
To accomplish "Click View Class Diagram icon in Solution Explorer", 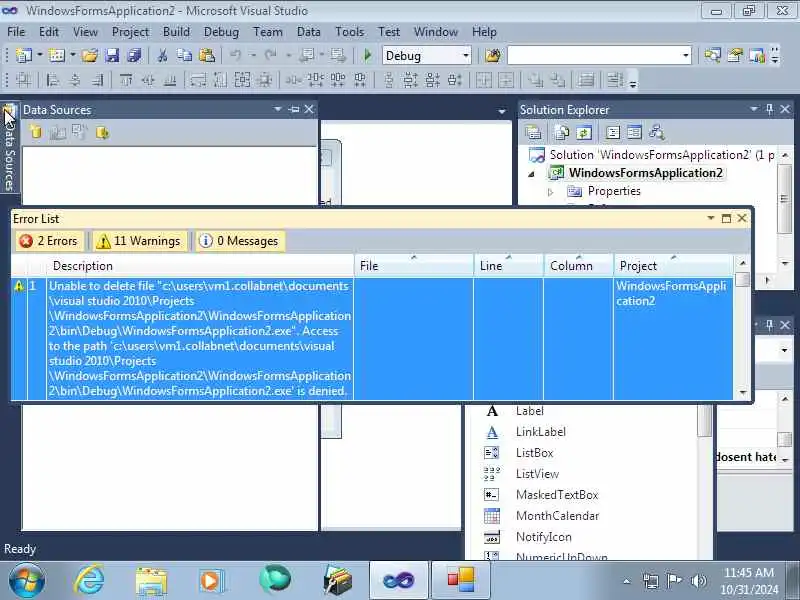I will click(657, 133).
